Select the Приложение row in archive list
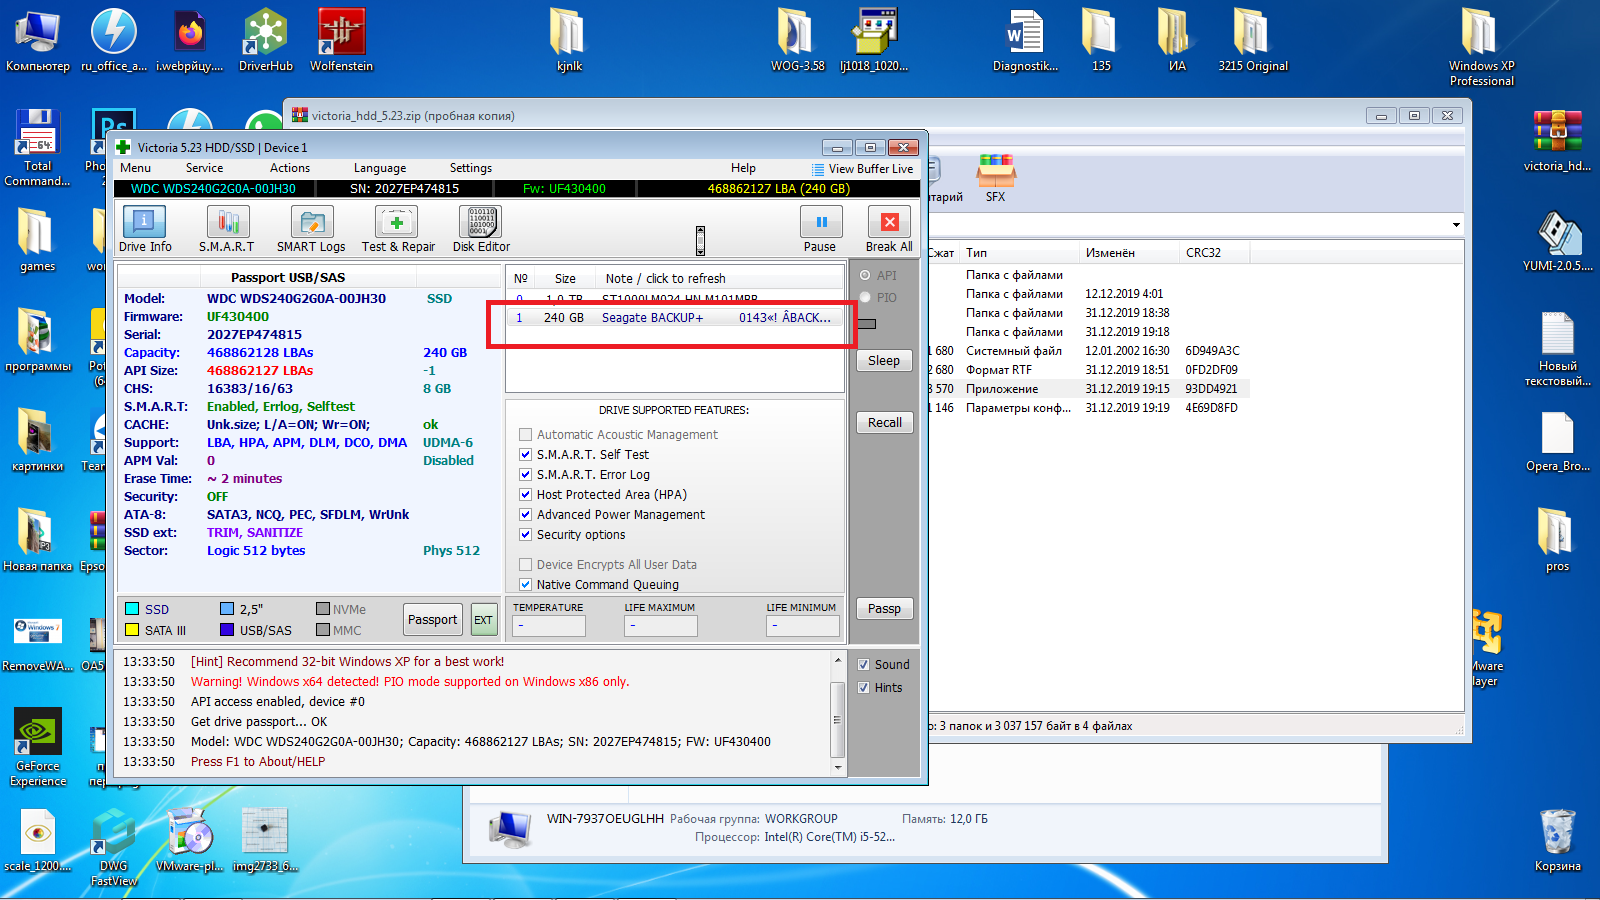 point(1090,389)
